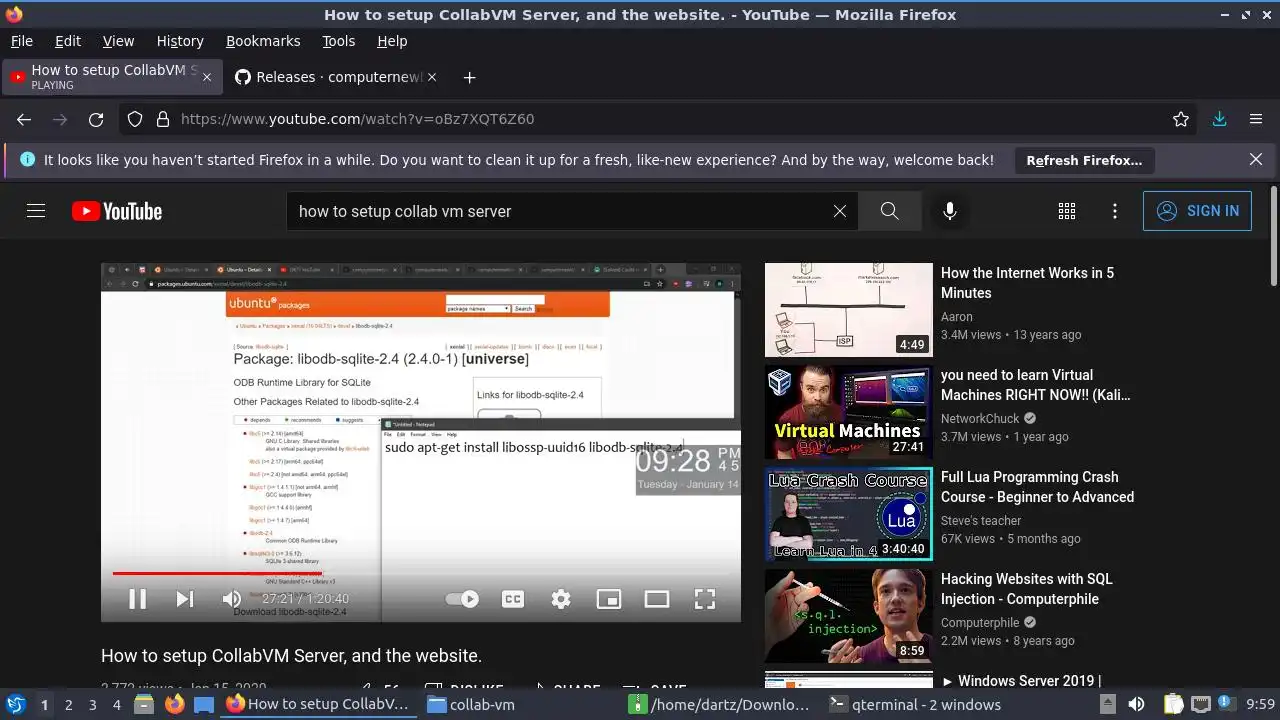This screenshot has width=1280, height=720.
Task: Open a new browser tab
Action: click(469, 77)
